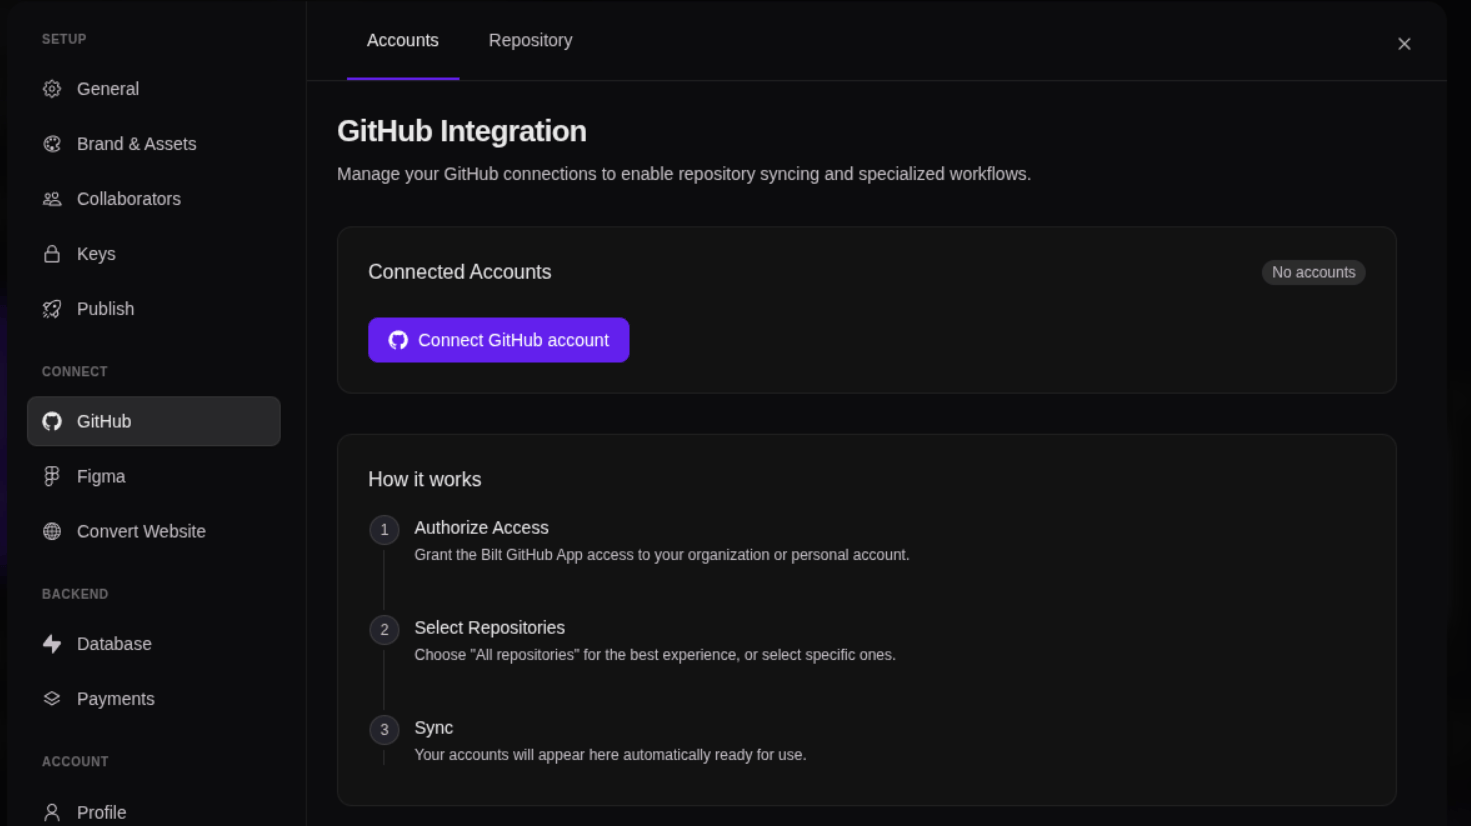Select Figma connect option label
1471x826 pixels.
(x=101, y=476)
